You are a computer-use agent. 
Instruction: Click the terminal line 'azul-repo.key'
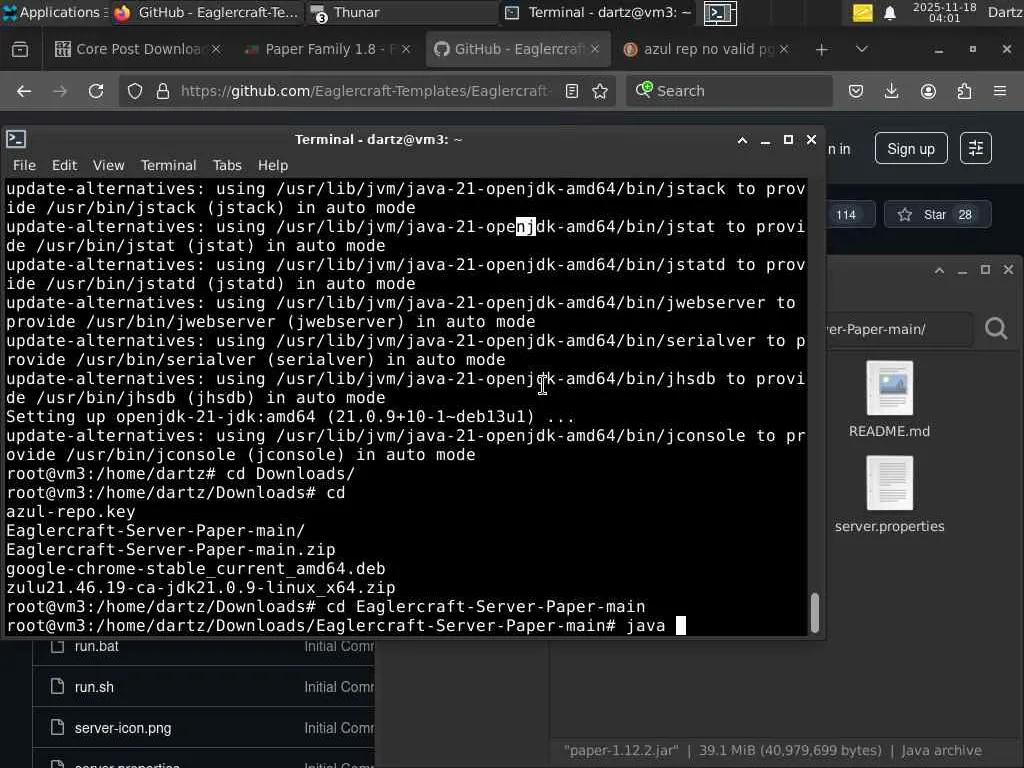(71, 511)
